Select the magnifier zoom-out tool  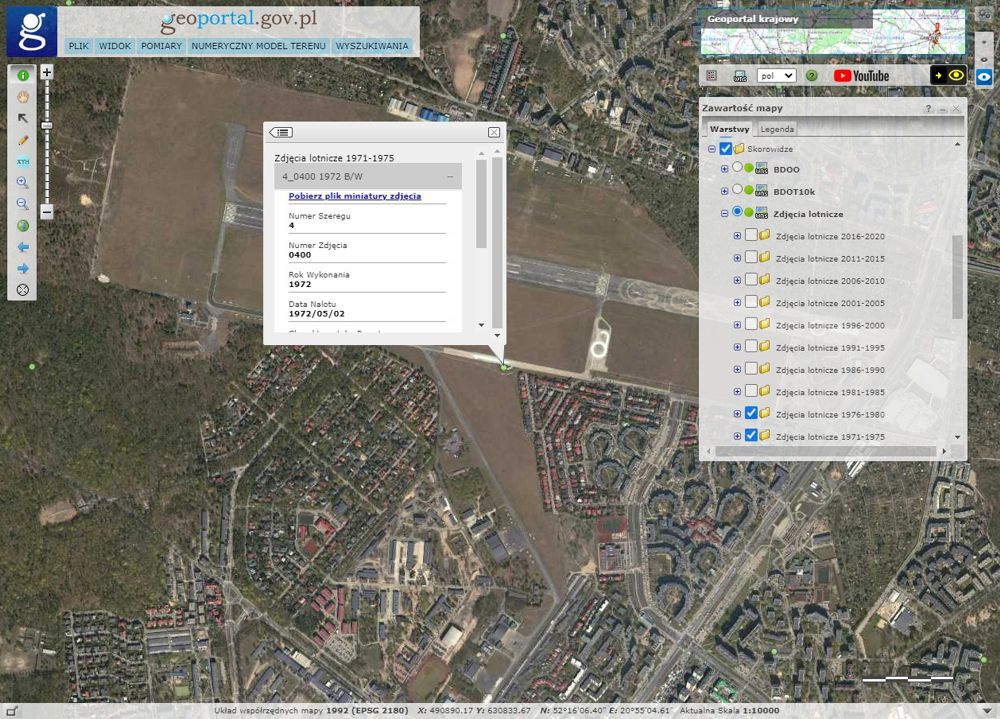coord(23,204)
